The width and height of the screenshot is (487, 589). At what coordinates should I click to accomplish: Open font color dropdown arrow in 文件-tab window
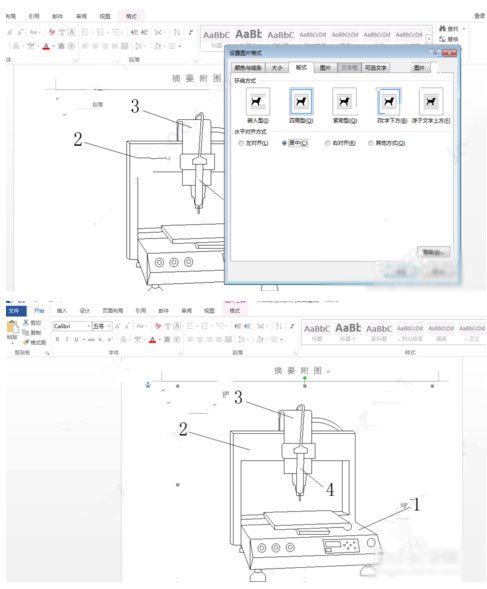point(159,340)
